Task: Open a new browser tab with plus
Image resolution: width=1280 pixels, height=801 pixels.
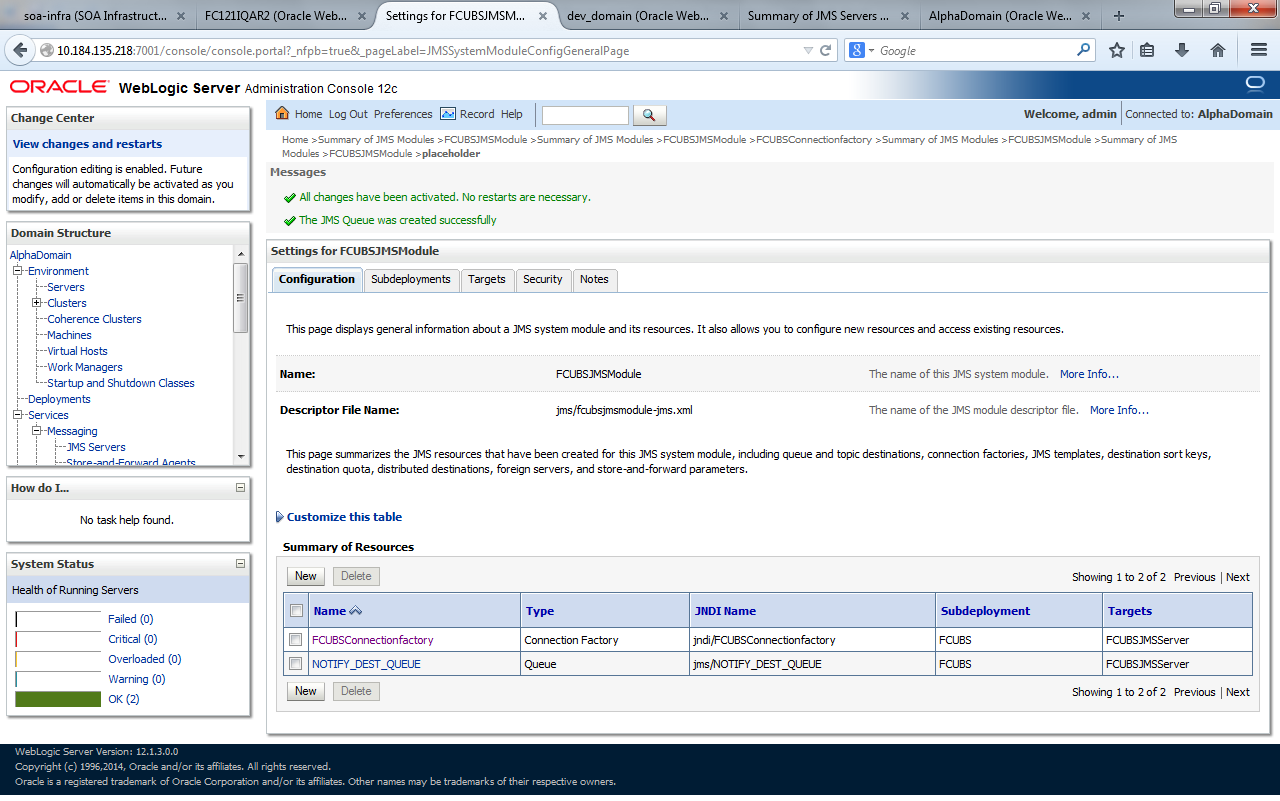Action: tap(1118, 16)
